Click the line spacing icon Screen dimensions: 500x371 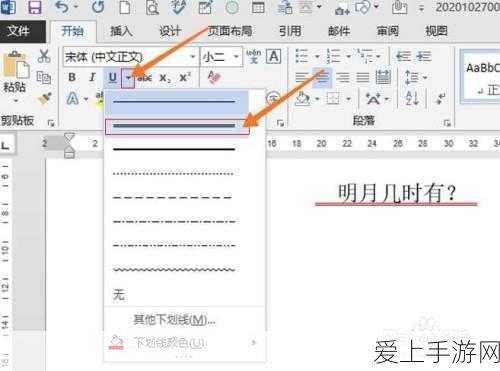411,77
